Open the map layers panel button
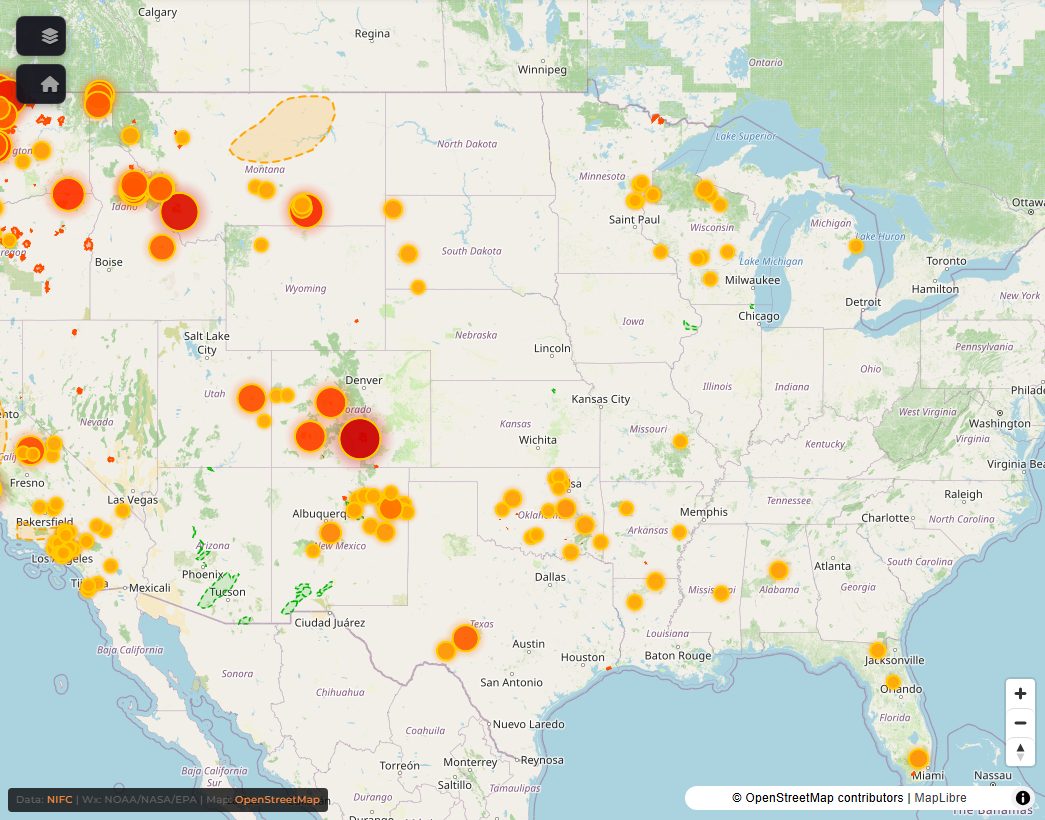 coord(41,36)
